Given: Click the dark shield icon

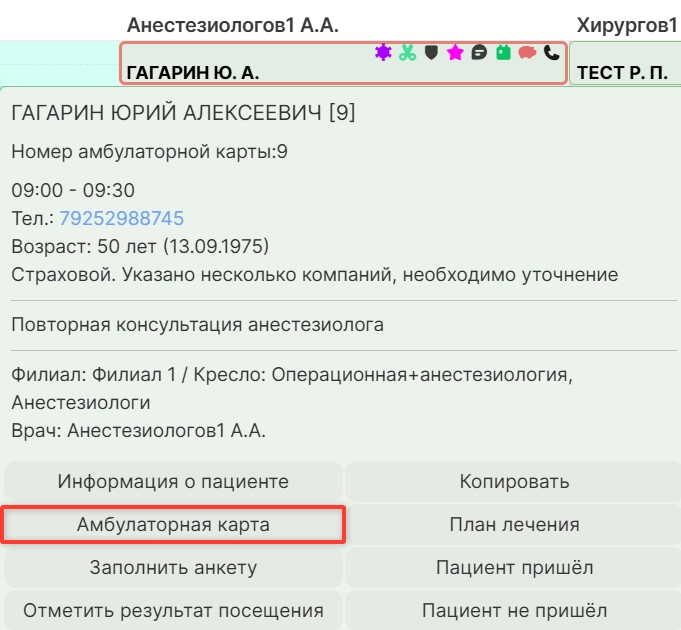Looking at the screenshot, I should coord(431,53).
